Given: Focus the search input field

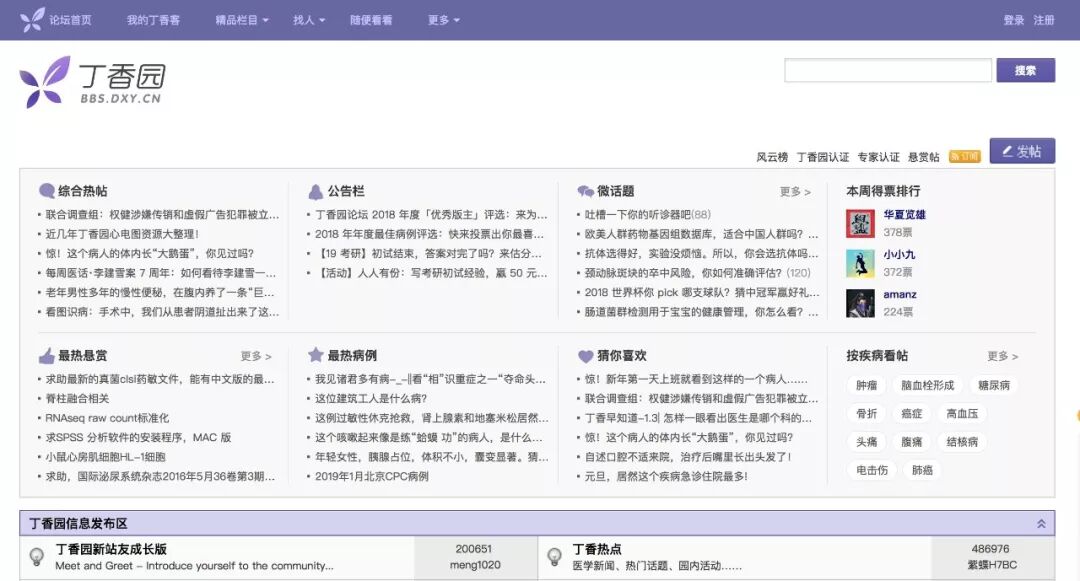Looking at the screenshot, I should 888,70.
